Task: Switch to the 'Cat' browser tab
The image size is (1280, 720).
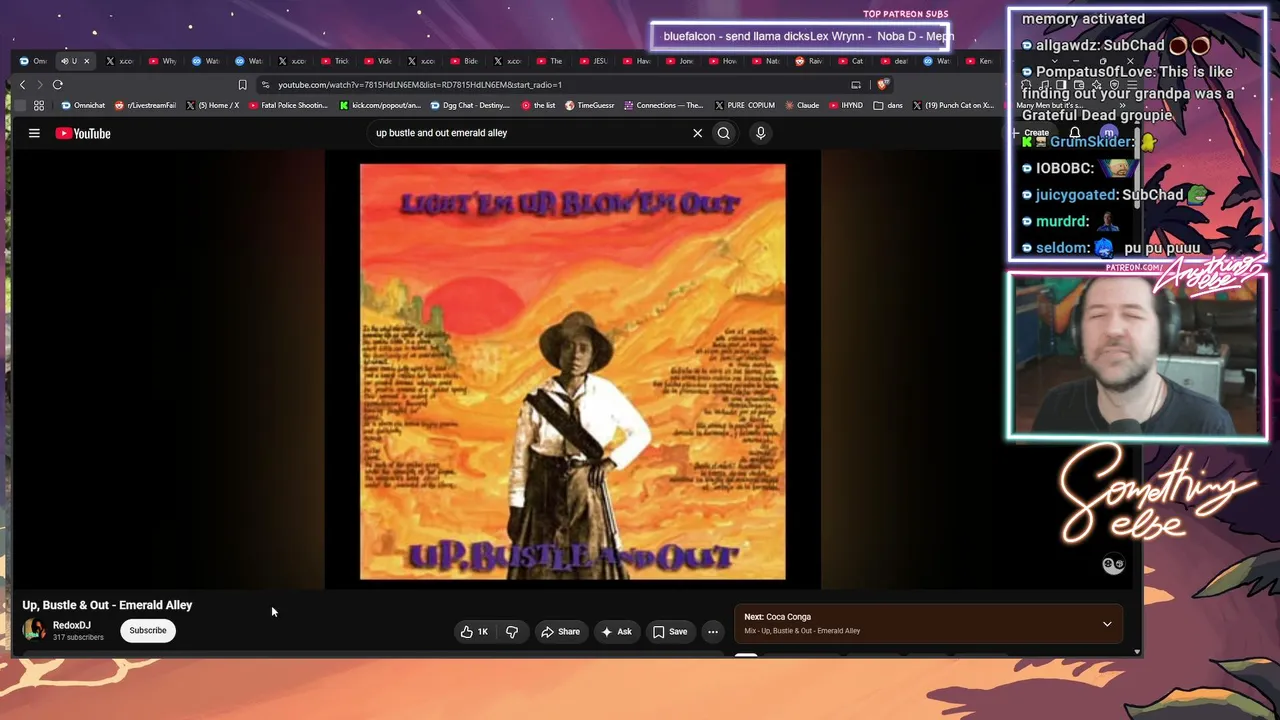Action: pyautogui.click(x=851, y=61)
